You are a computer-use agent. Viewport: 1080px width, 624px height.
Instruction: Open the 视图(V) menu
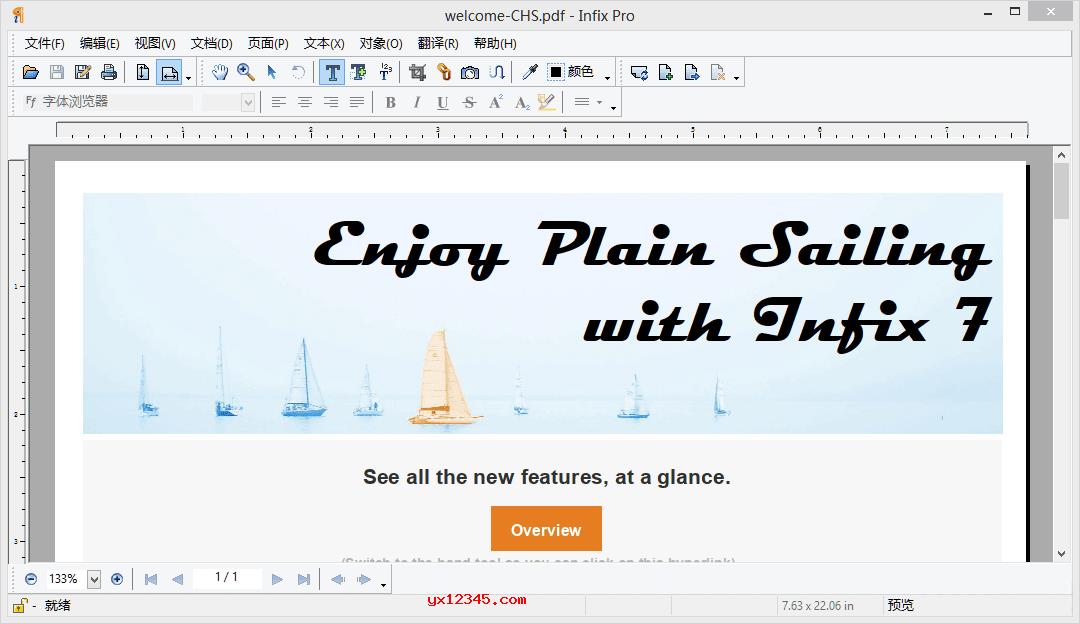155,43
